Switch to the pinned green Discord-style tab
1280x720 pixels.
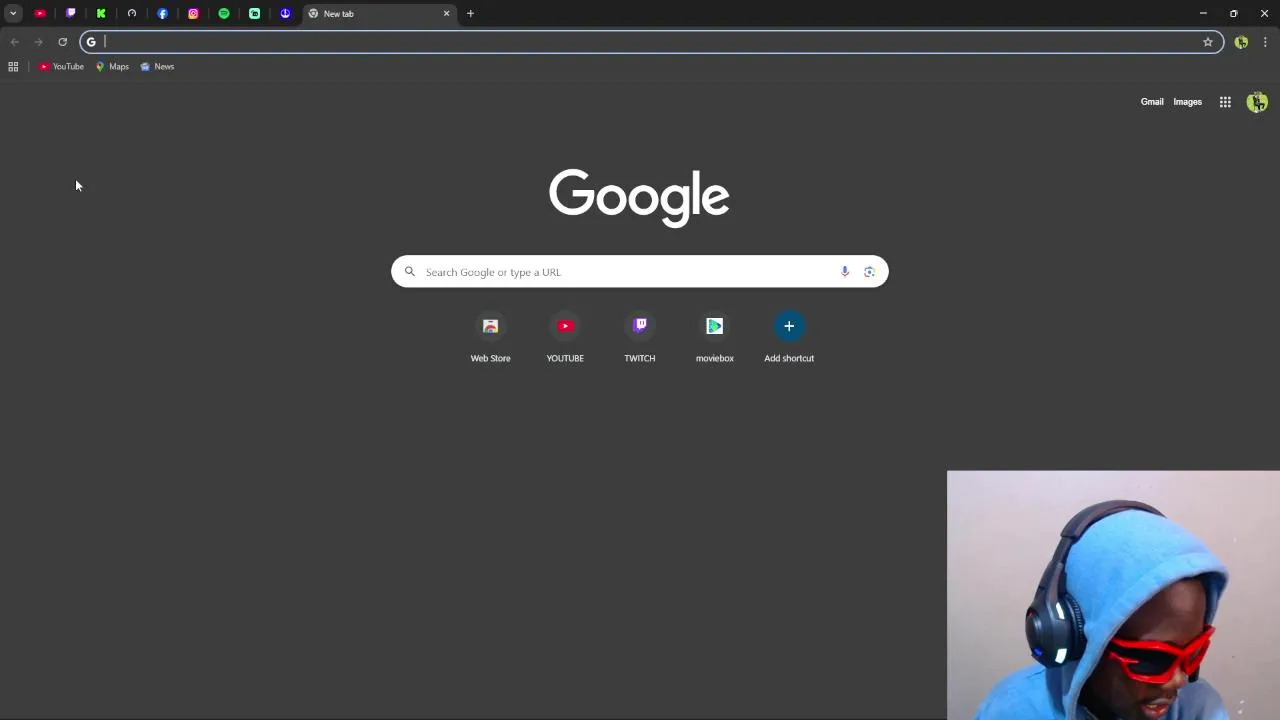coord(255,13)
